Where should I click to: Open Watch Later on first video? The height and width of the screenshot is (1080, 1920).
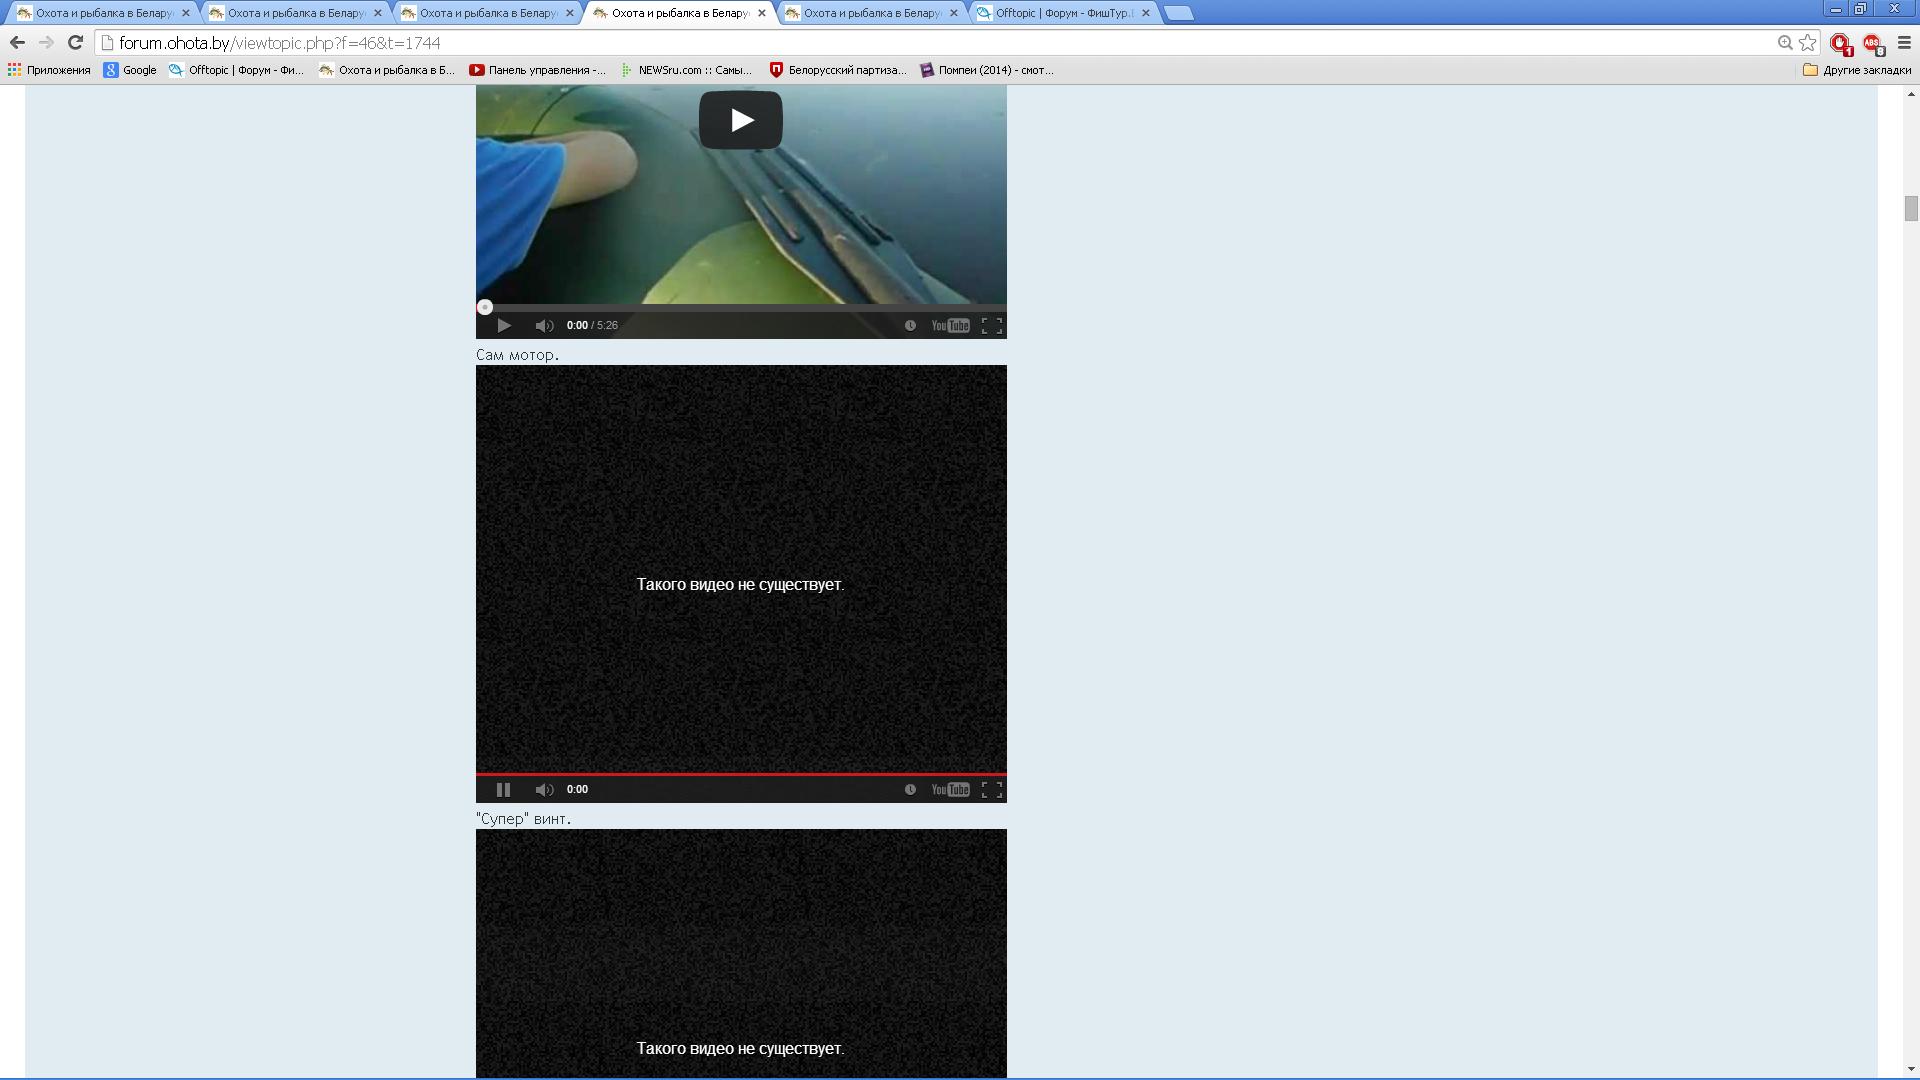pos(910,326)
